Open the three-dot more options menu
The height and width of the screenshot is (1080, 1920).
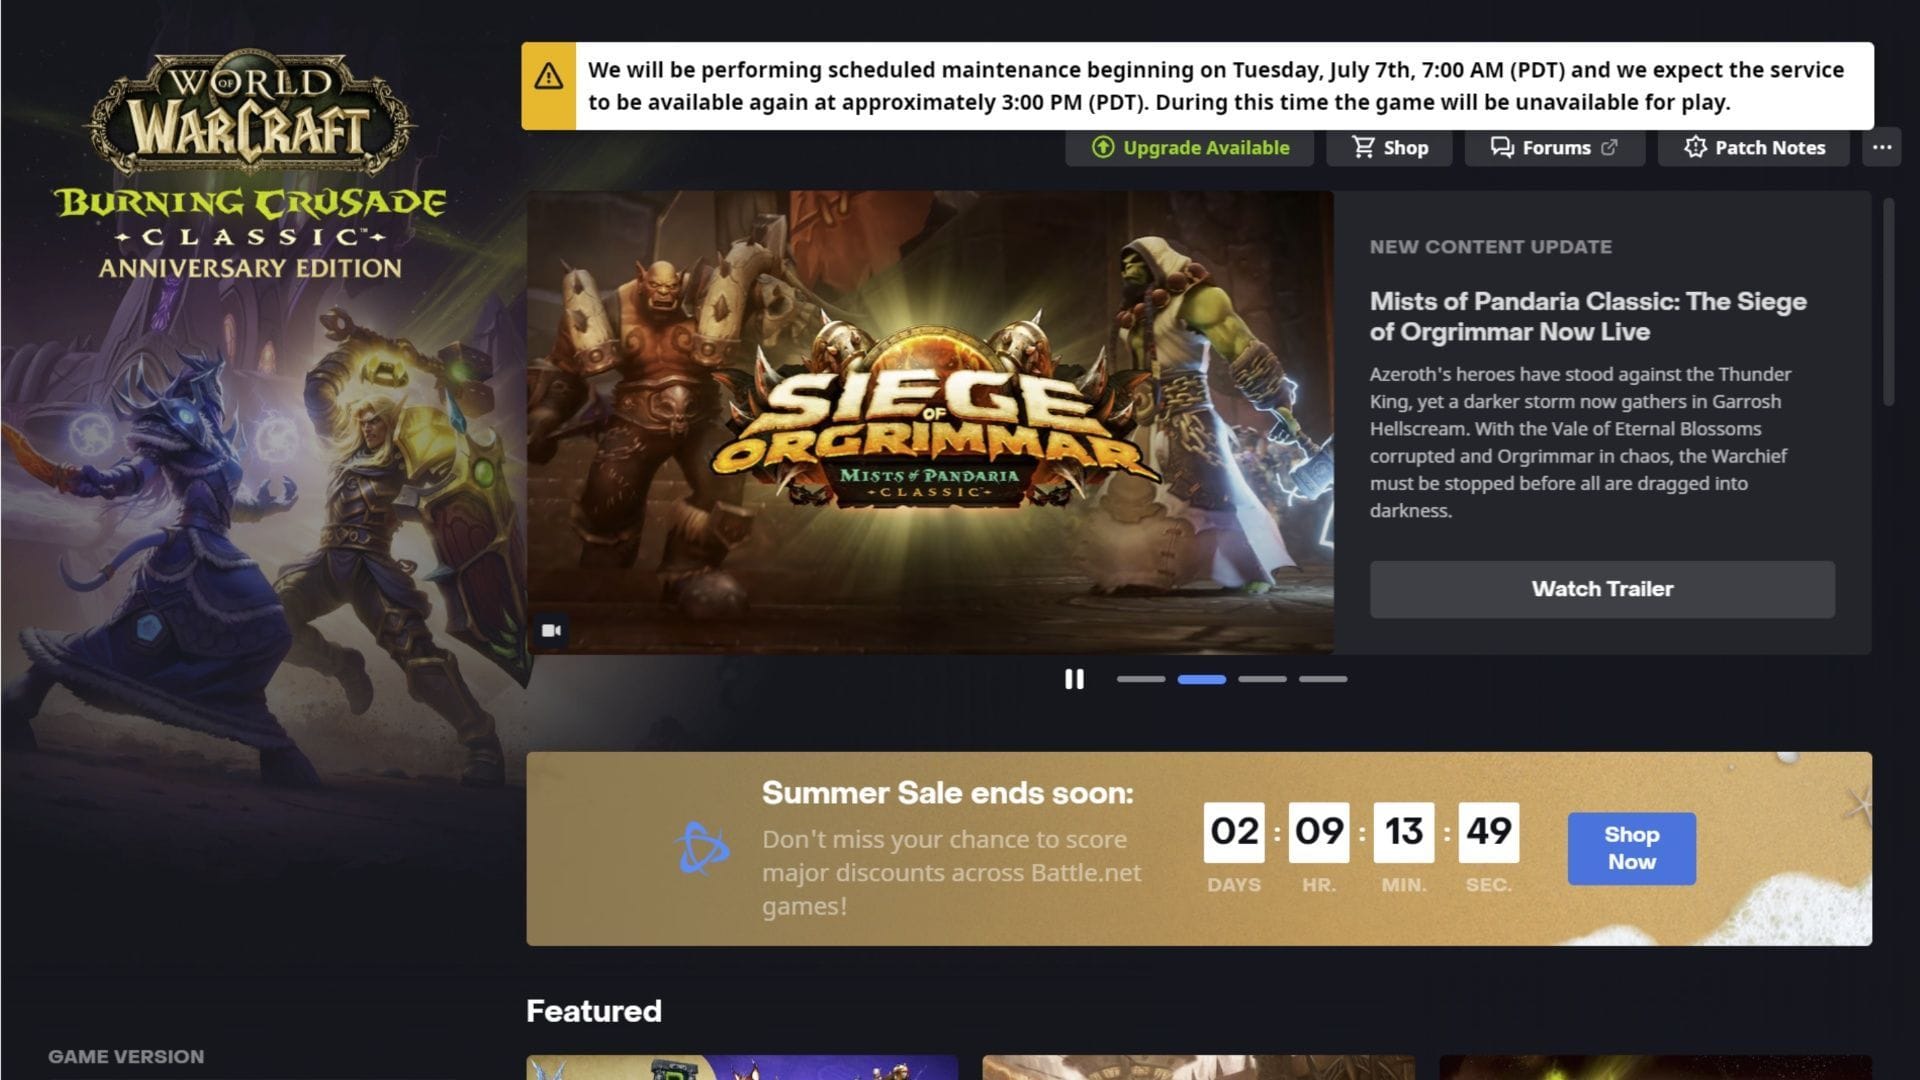[x=1882, y=148]
